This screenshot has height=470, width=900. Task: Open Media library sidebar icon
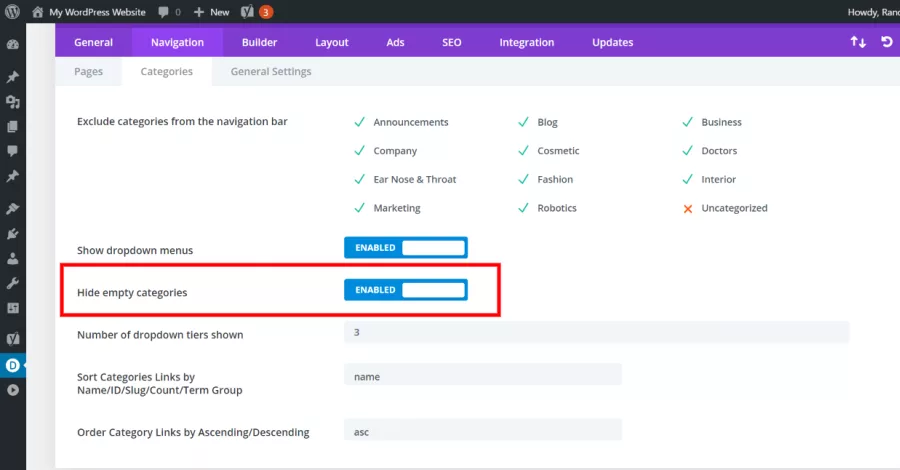click(13, 102)
